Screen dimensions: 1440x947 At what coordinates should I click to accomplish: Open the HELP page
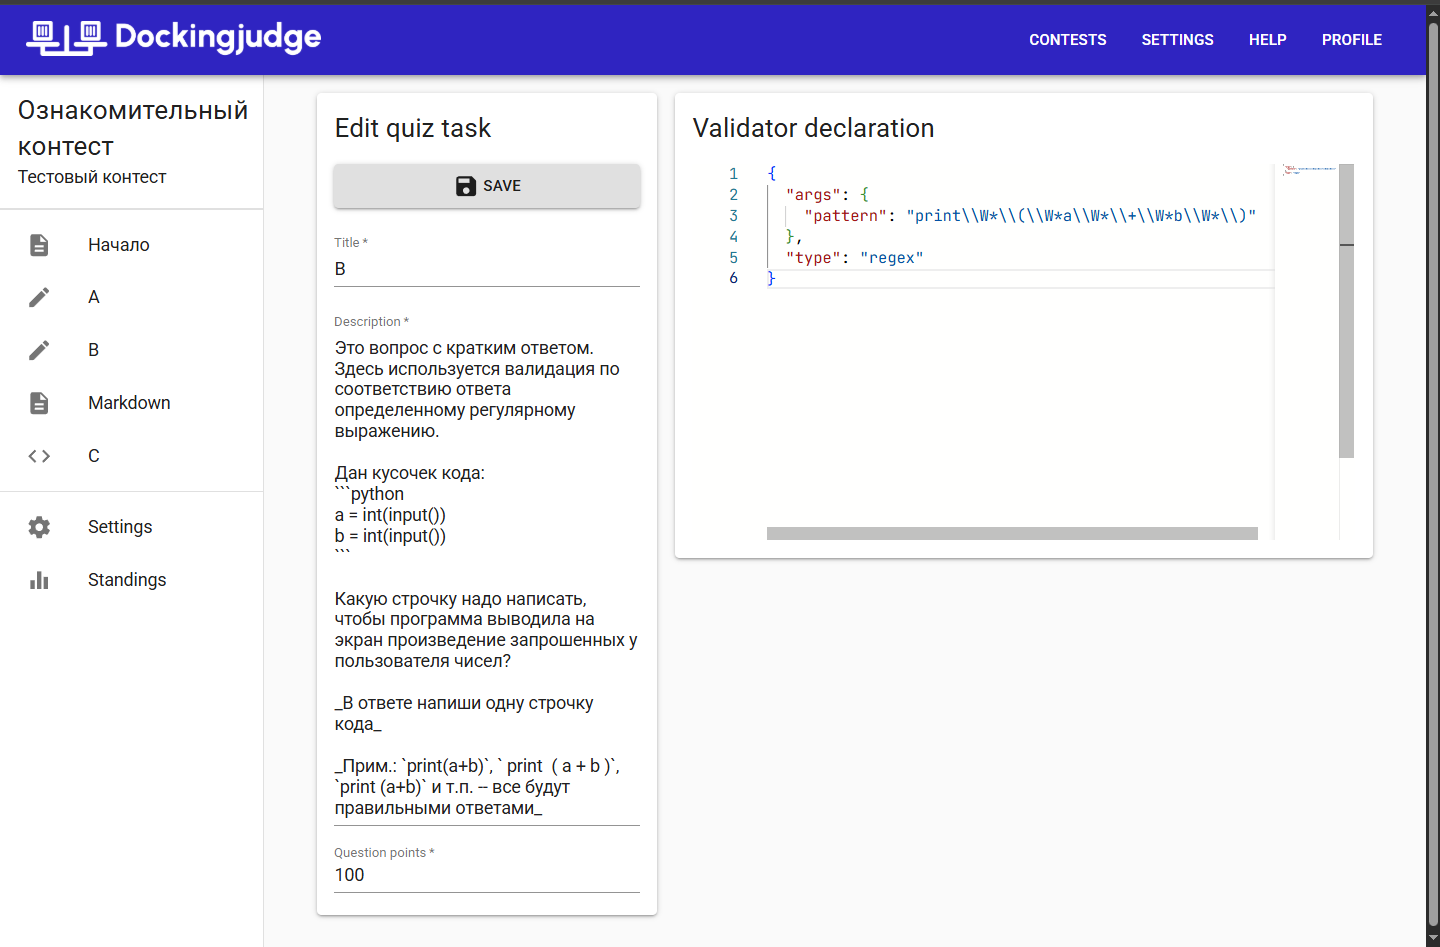(x=1267, y=40)
